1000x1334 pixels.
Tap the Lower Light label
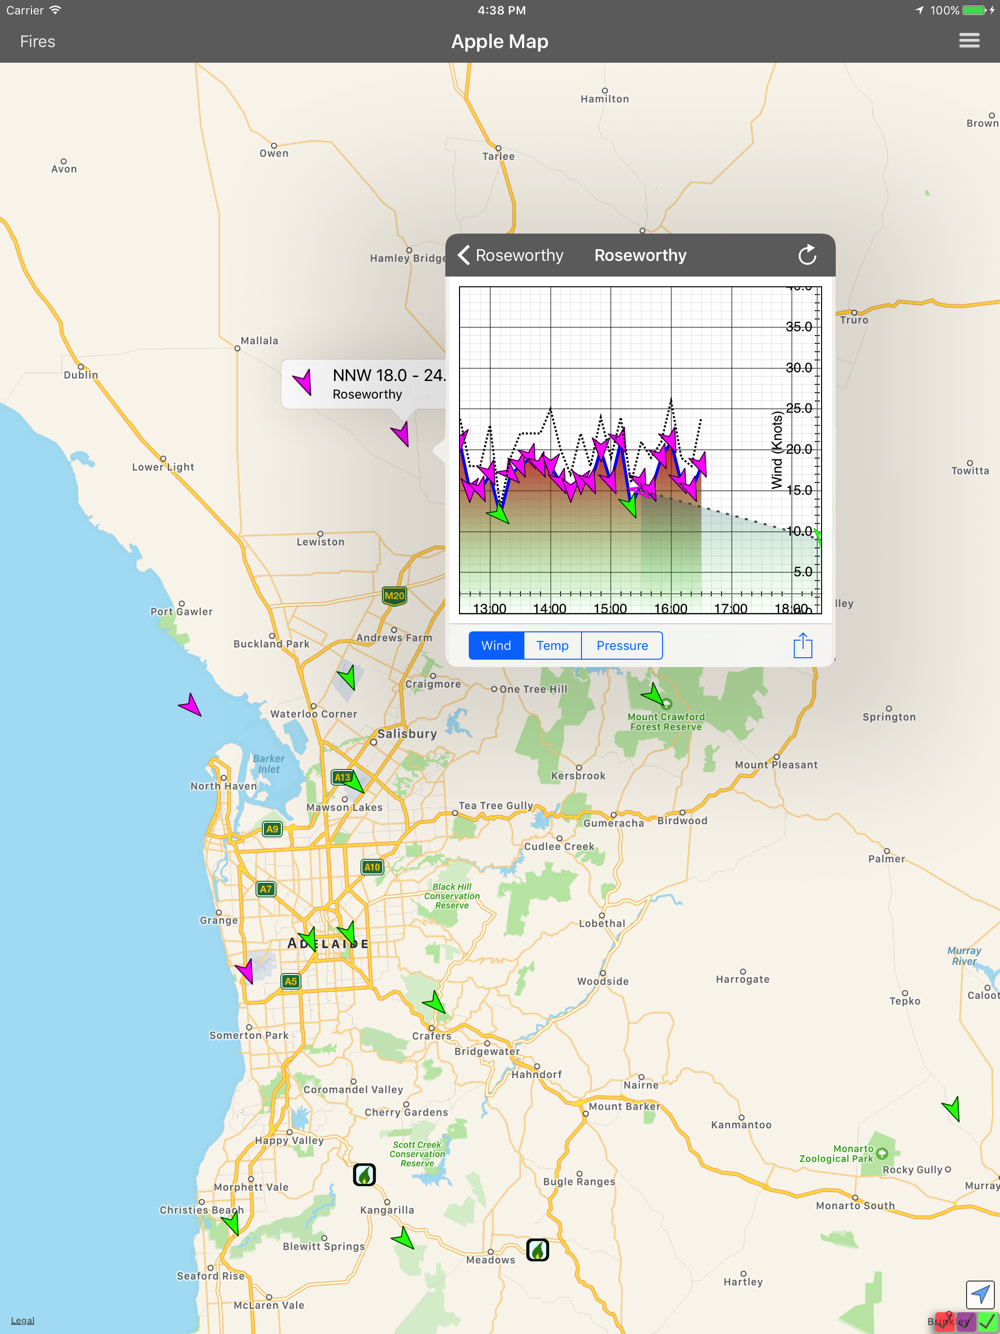(x=163, y=467)
